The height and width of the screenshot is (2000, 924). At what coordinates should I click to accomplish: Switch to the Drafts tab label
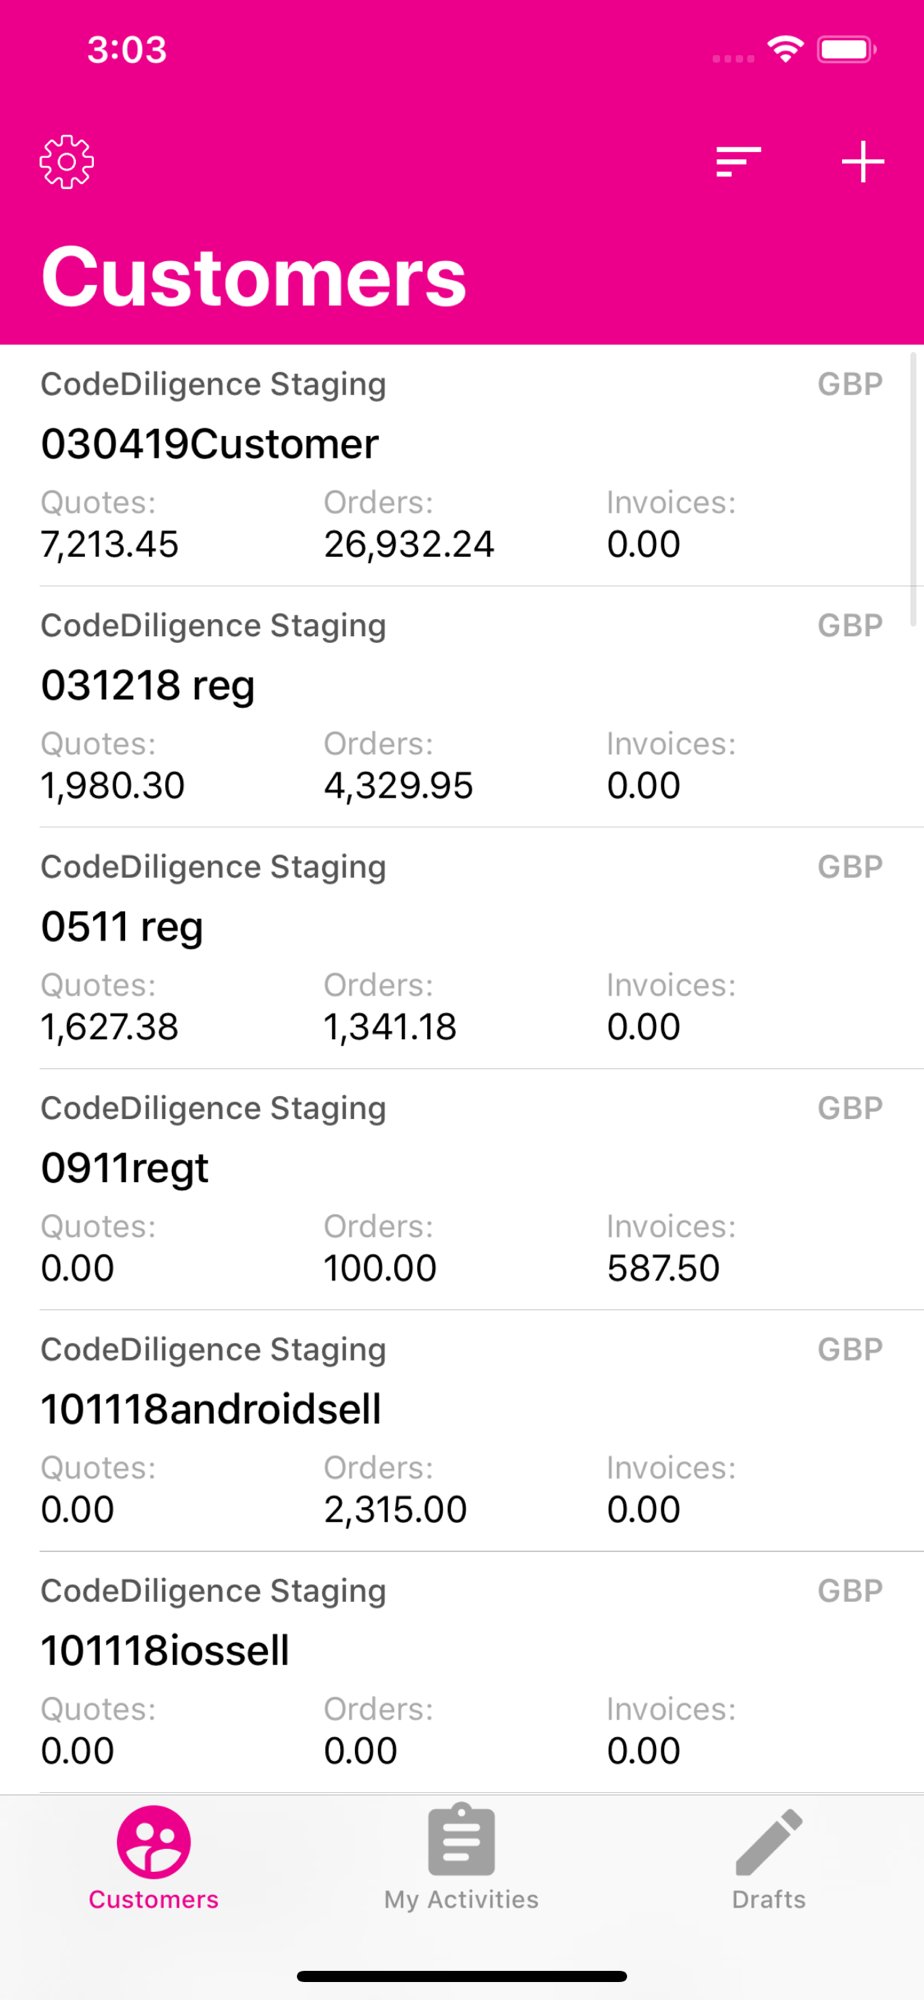tap(768, 1899)
